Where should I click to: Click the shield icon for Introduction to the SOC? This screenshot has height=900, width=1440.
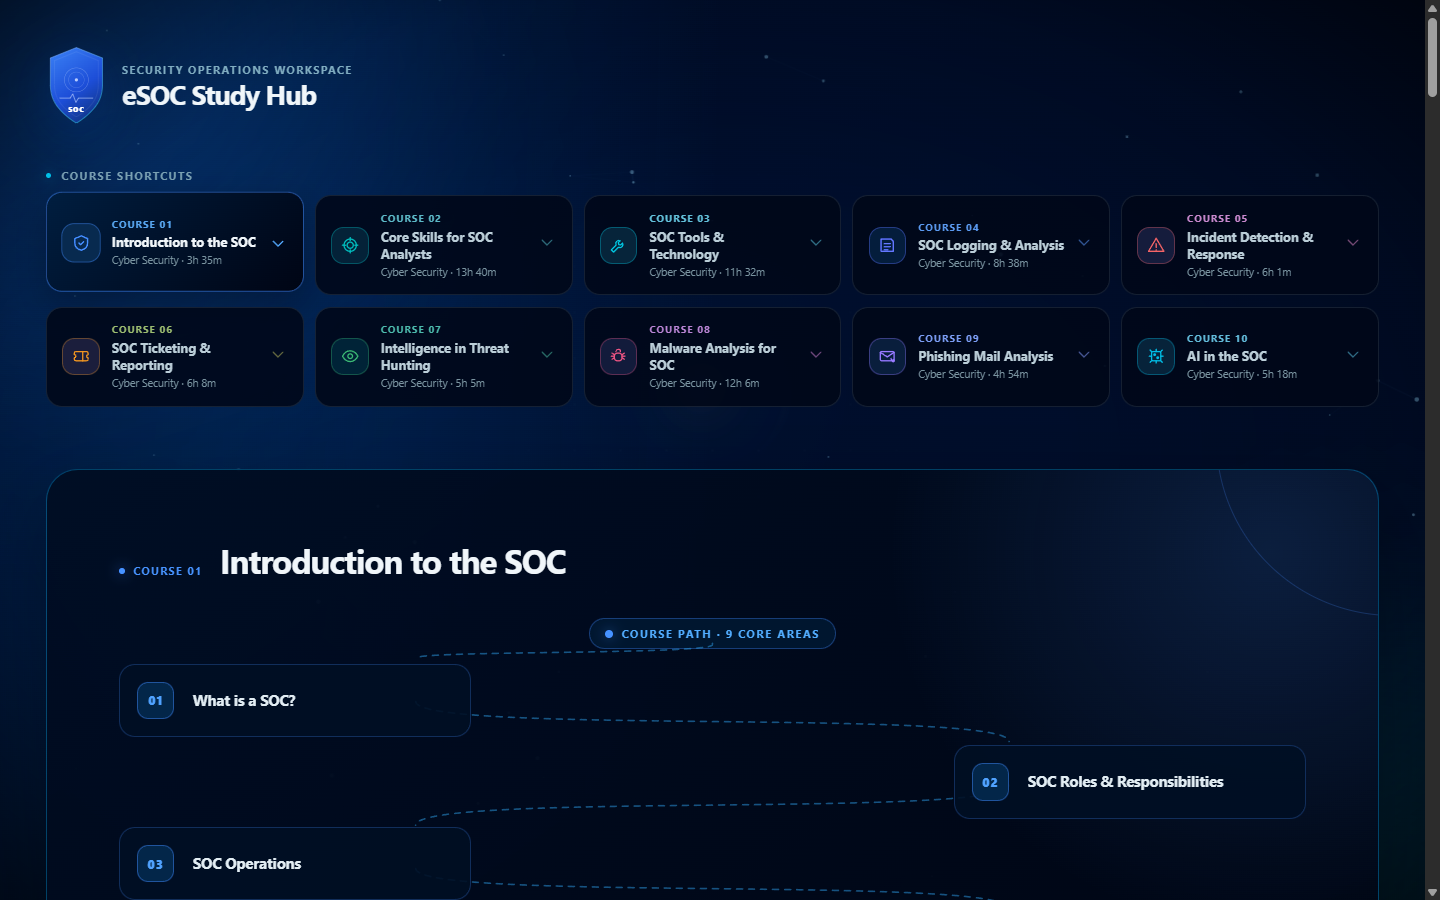pyautogui.click(x=81, y=243)
